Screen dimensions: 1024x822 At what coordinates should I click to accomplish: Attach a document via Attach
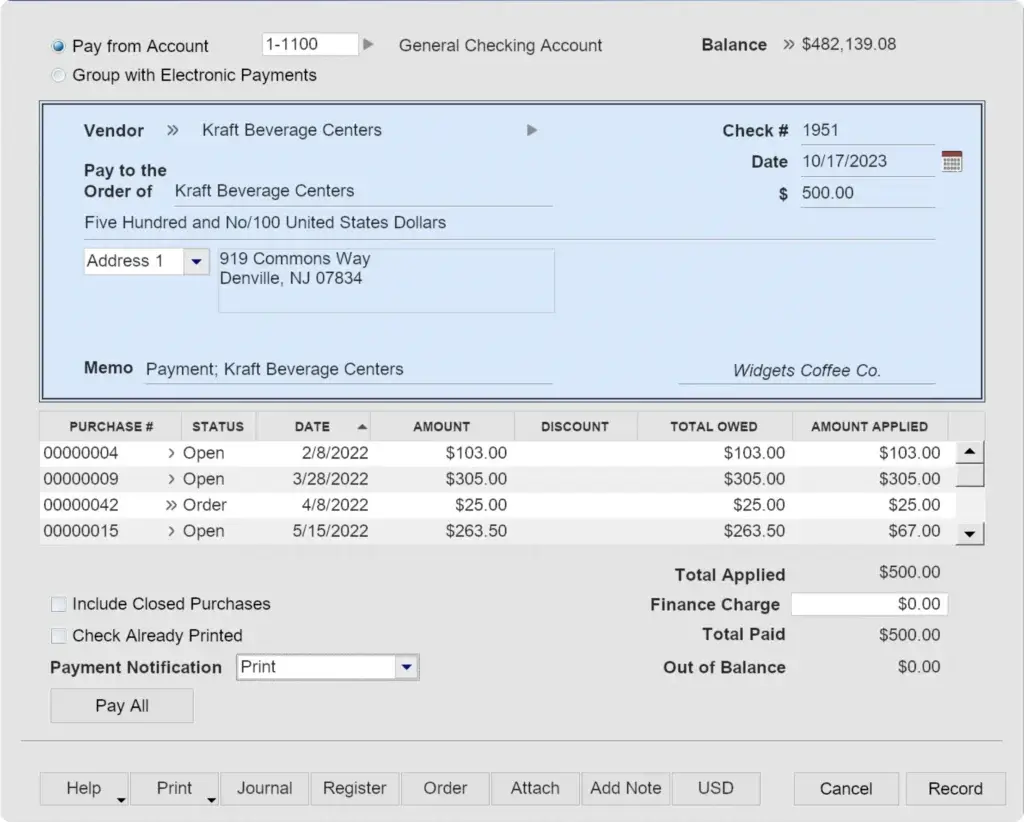coord(535,789)
